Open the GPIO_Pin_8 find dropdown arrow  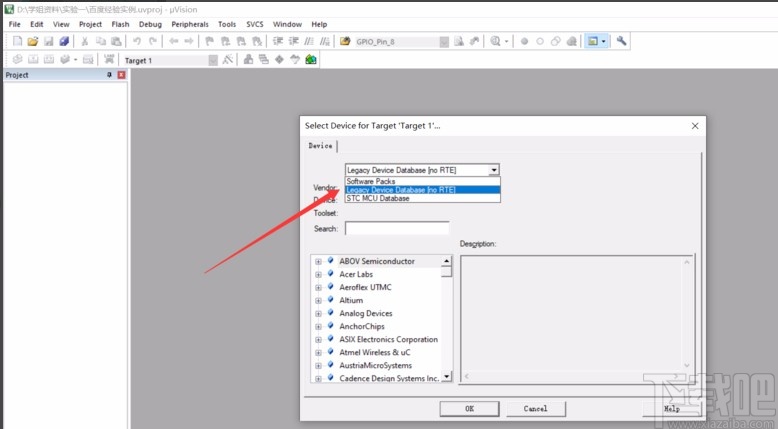coord(444,42)
